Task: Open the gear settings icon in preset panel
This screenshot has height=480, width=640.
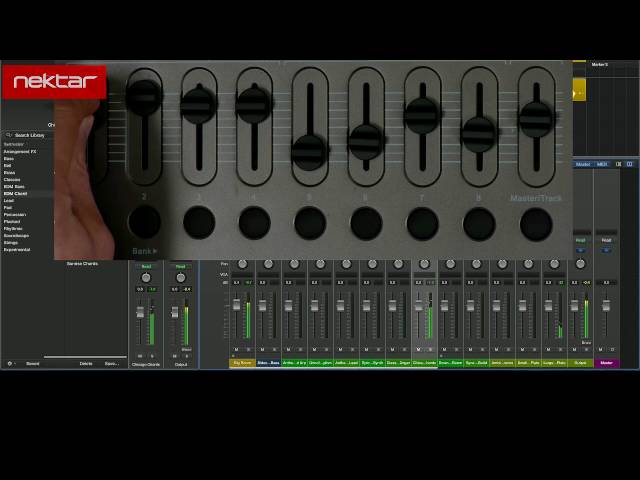Action: tap(10, 363)
